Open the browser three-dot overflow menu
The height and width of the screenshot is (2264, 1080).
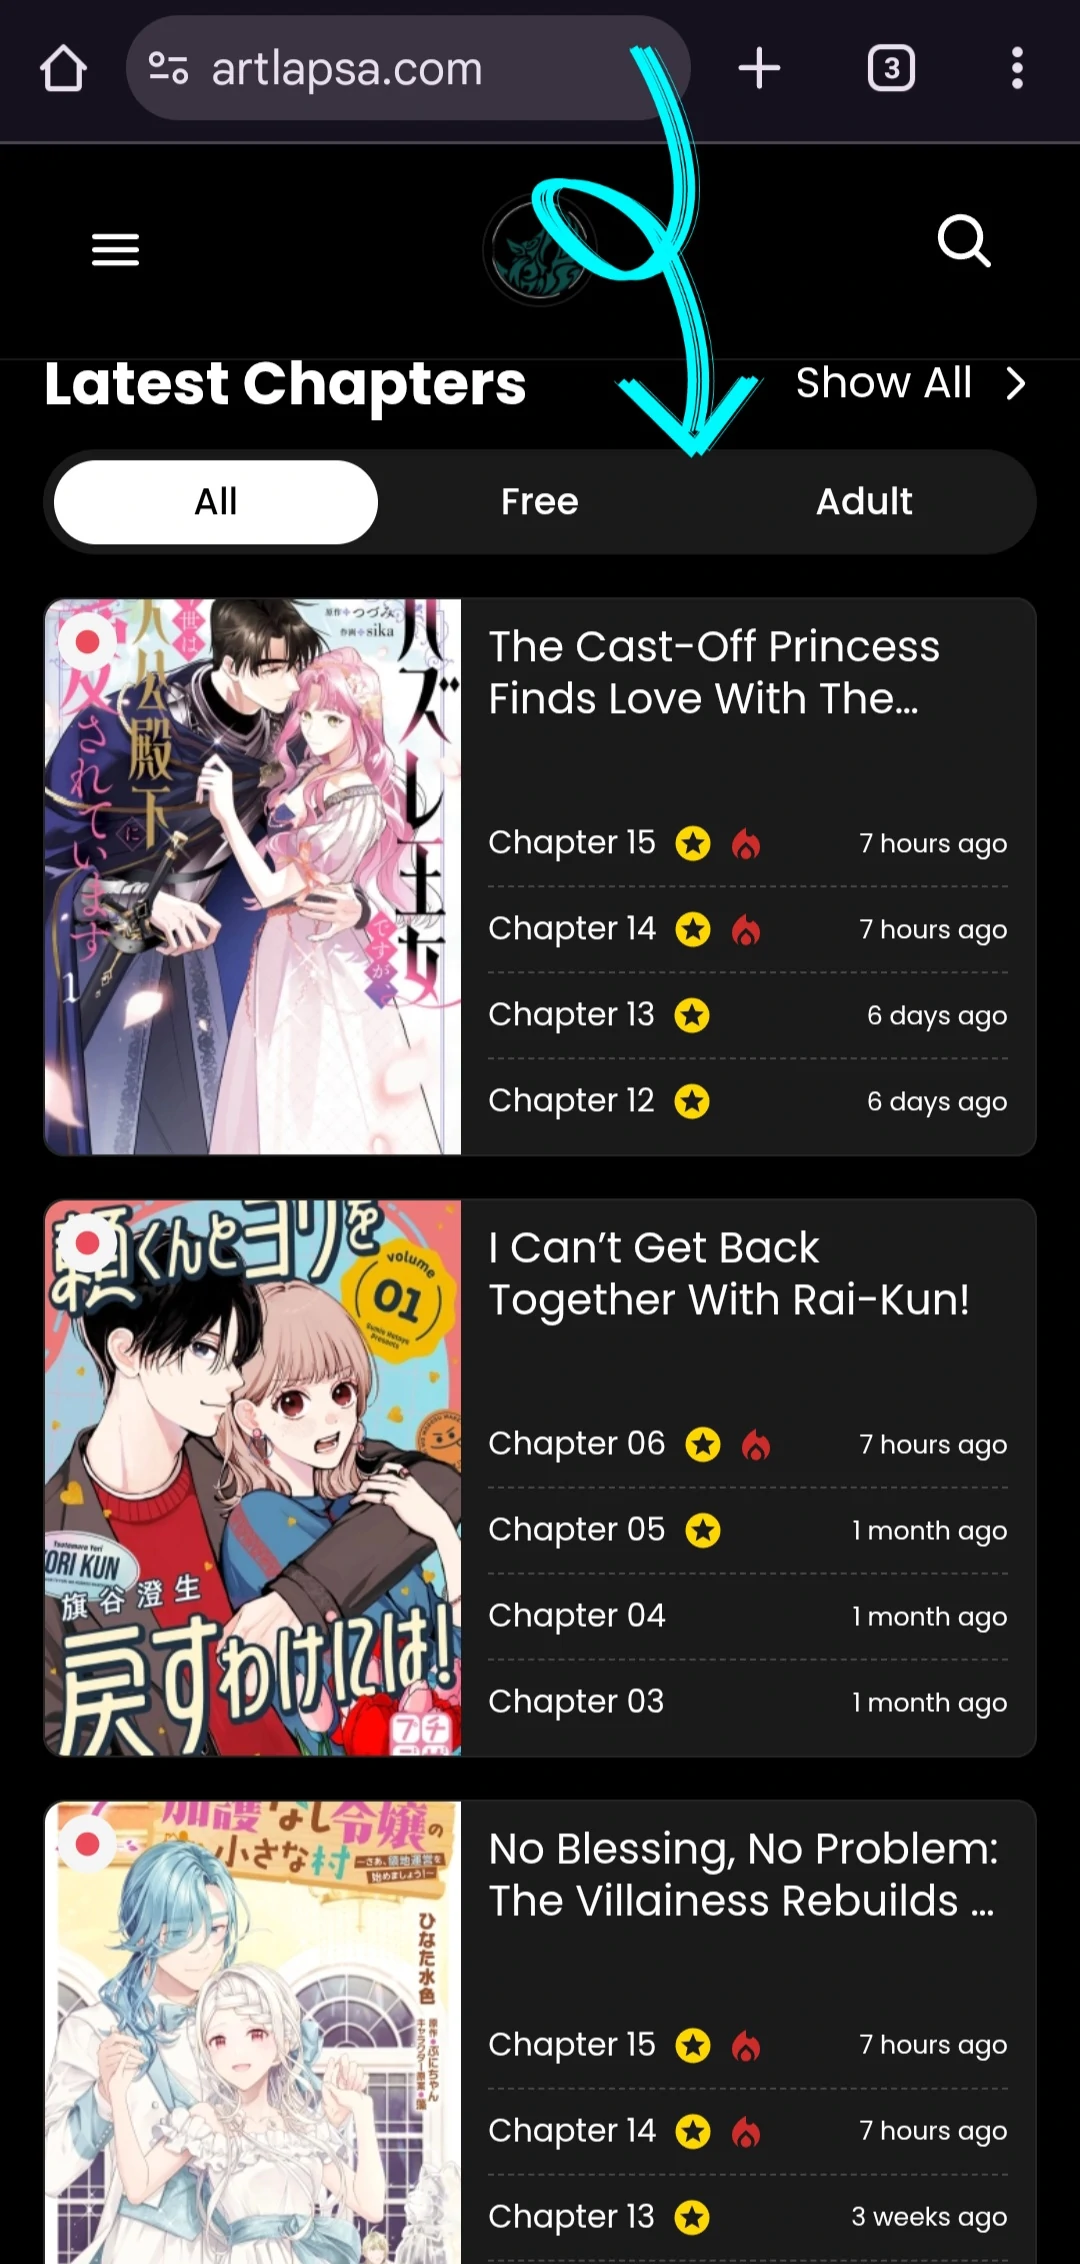pos(1017,69)
